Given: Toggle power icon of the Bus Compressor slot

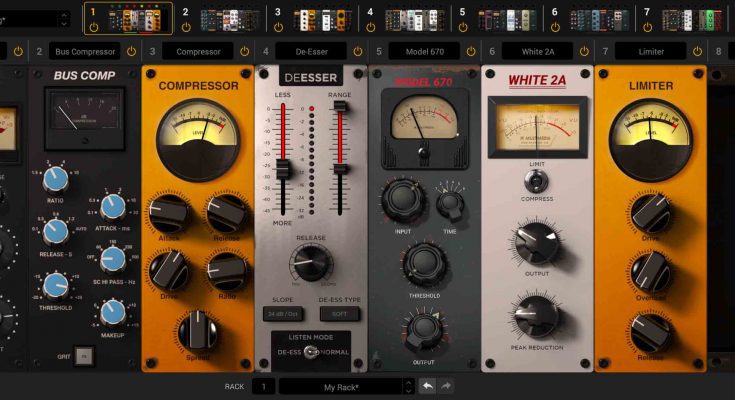Looking at the screenshot, I should [x=132, y=51].
